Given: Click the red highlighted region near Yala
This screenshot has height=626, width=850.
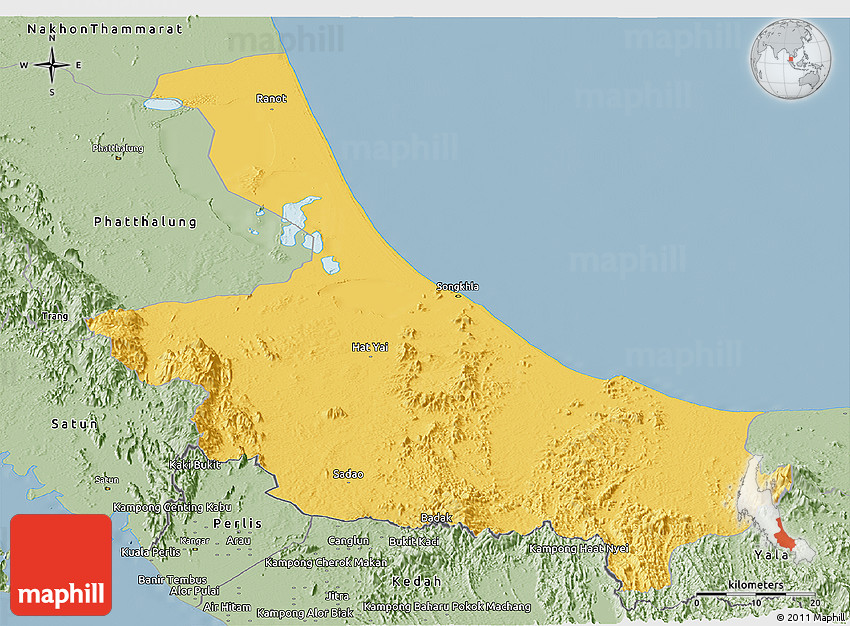Looking at the screenshot, I should (788, 540).
